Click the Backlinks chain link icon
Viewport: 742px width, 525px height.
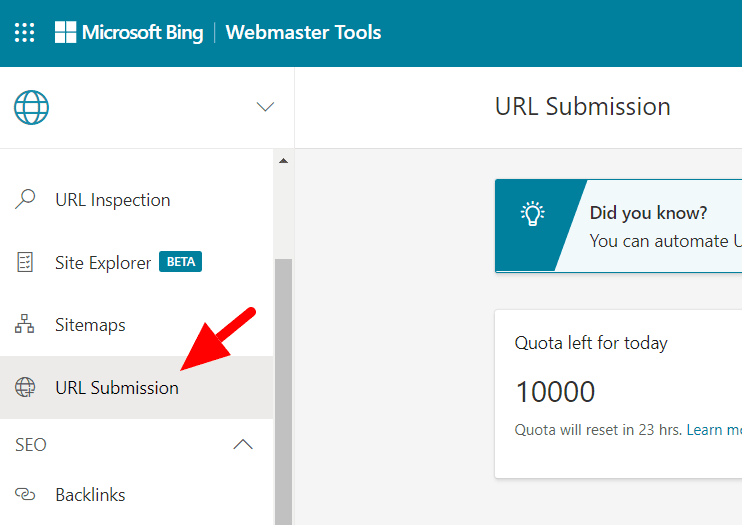[25, 495]
